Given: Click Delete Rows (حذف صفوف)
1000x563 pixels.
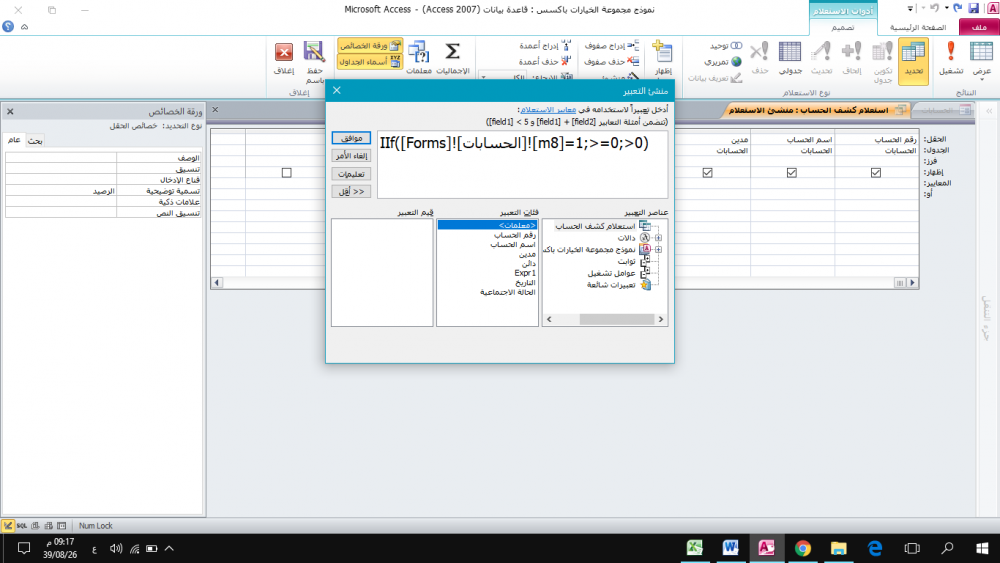Looking at the screenshot, I should 612,61.
